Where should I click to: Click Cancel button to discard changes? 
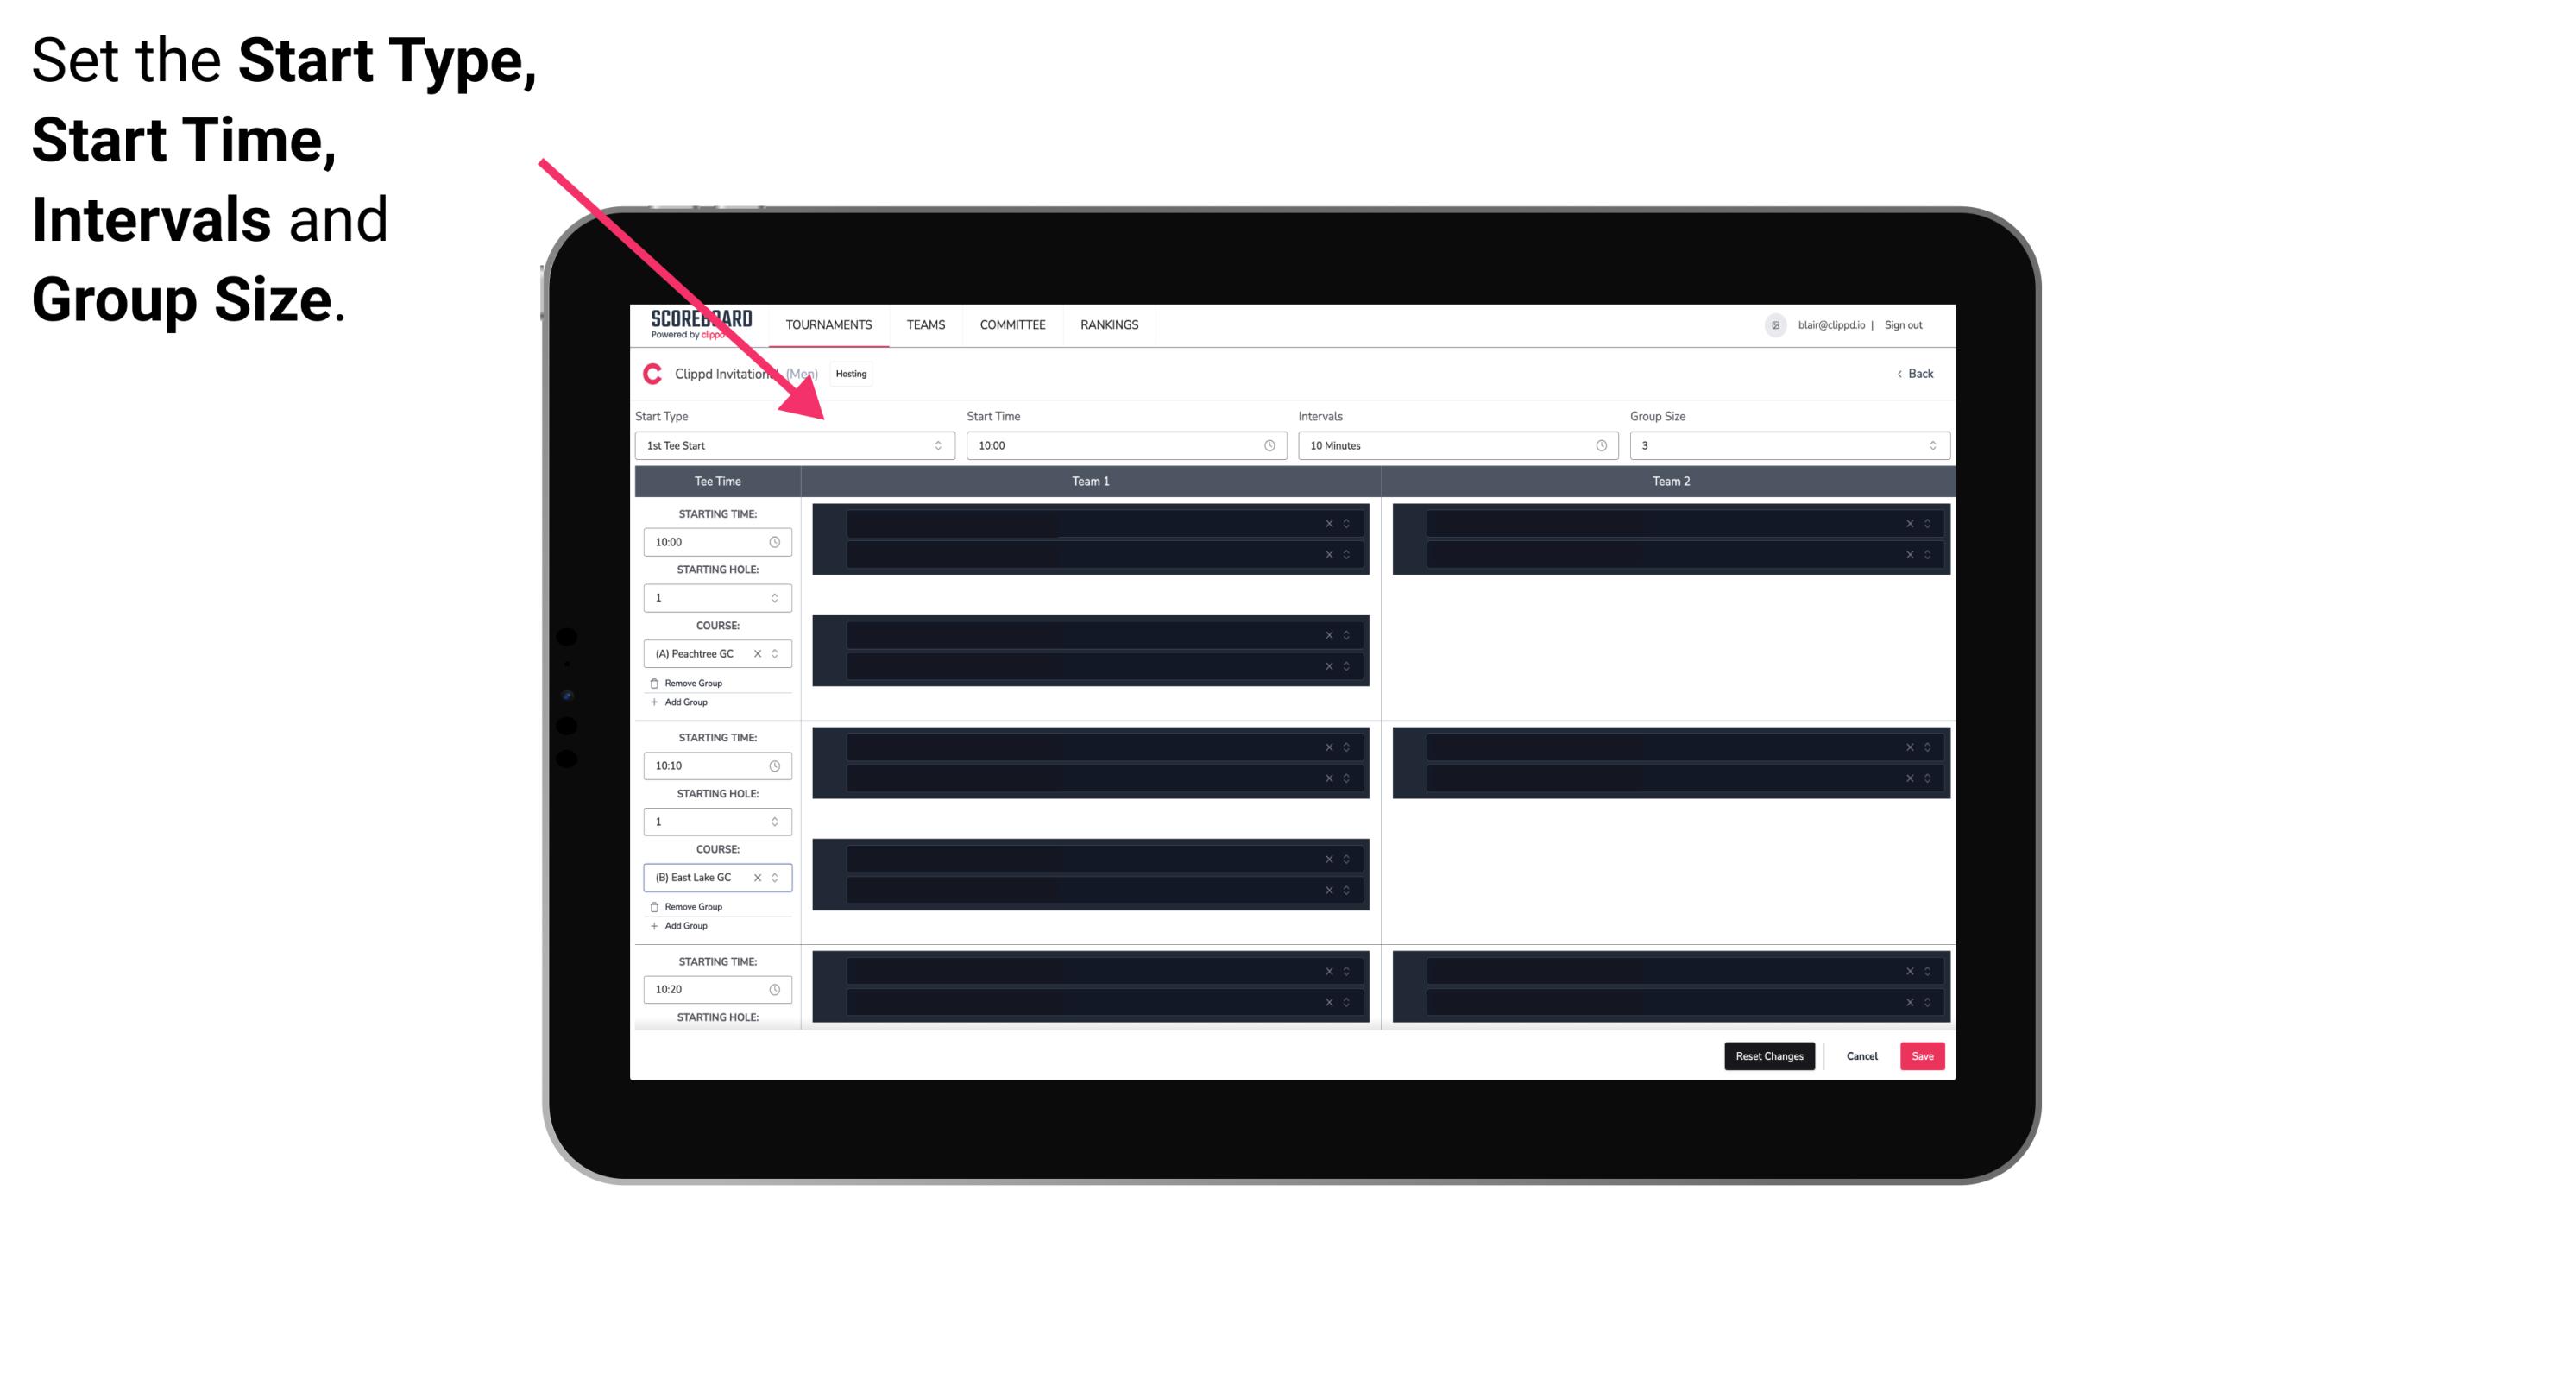1861,1055
